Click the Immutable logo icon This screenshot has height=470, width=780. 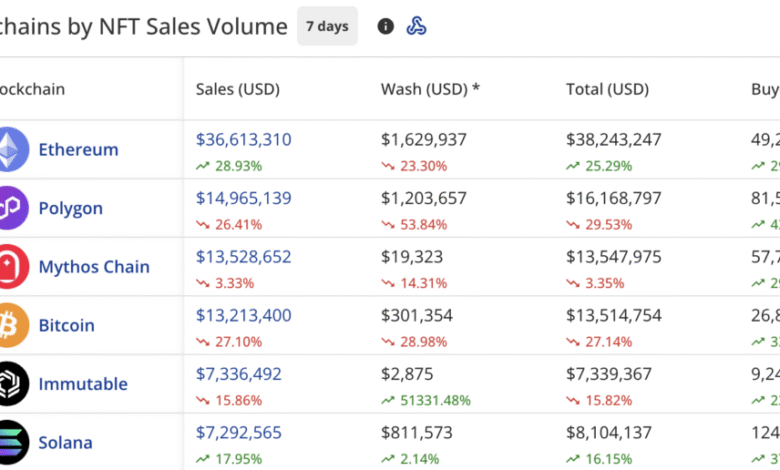tap(12, 384)
